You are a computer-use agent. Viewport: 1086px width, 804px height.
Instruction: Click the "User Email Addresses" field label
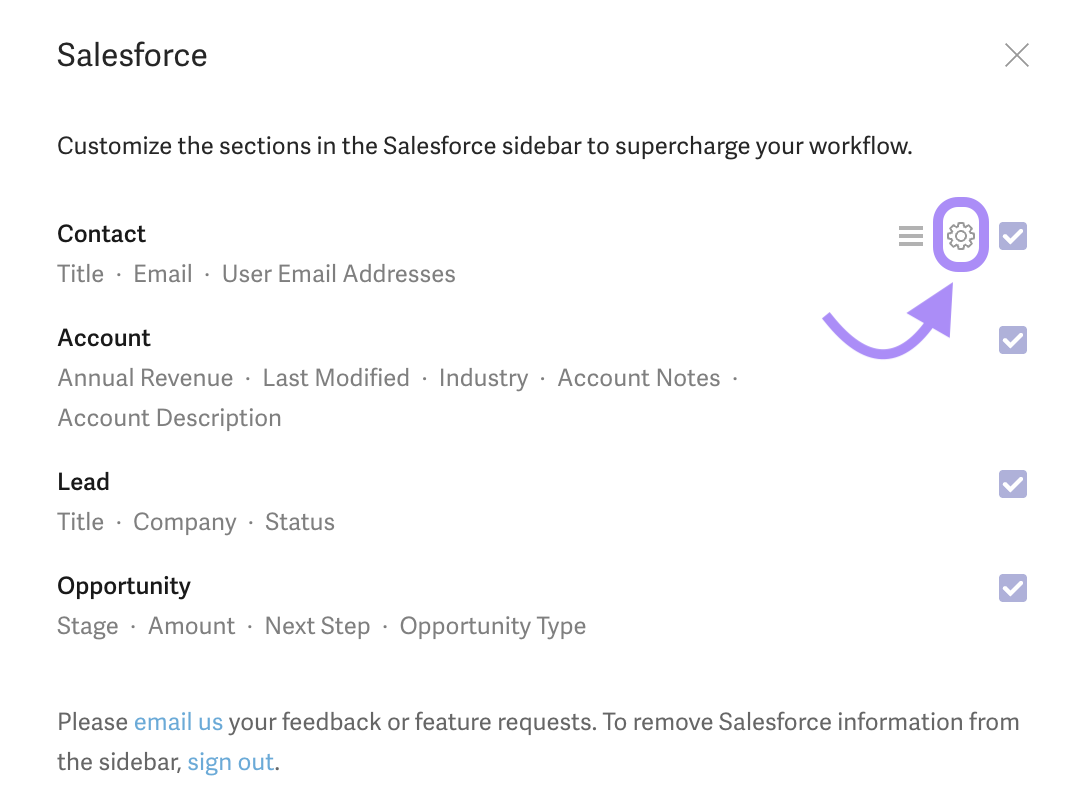click(338, 274)
